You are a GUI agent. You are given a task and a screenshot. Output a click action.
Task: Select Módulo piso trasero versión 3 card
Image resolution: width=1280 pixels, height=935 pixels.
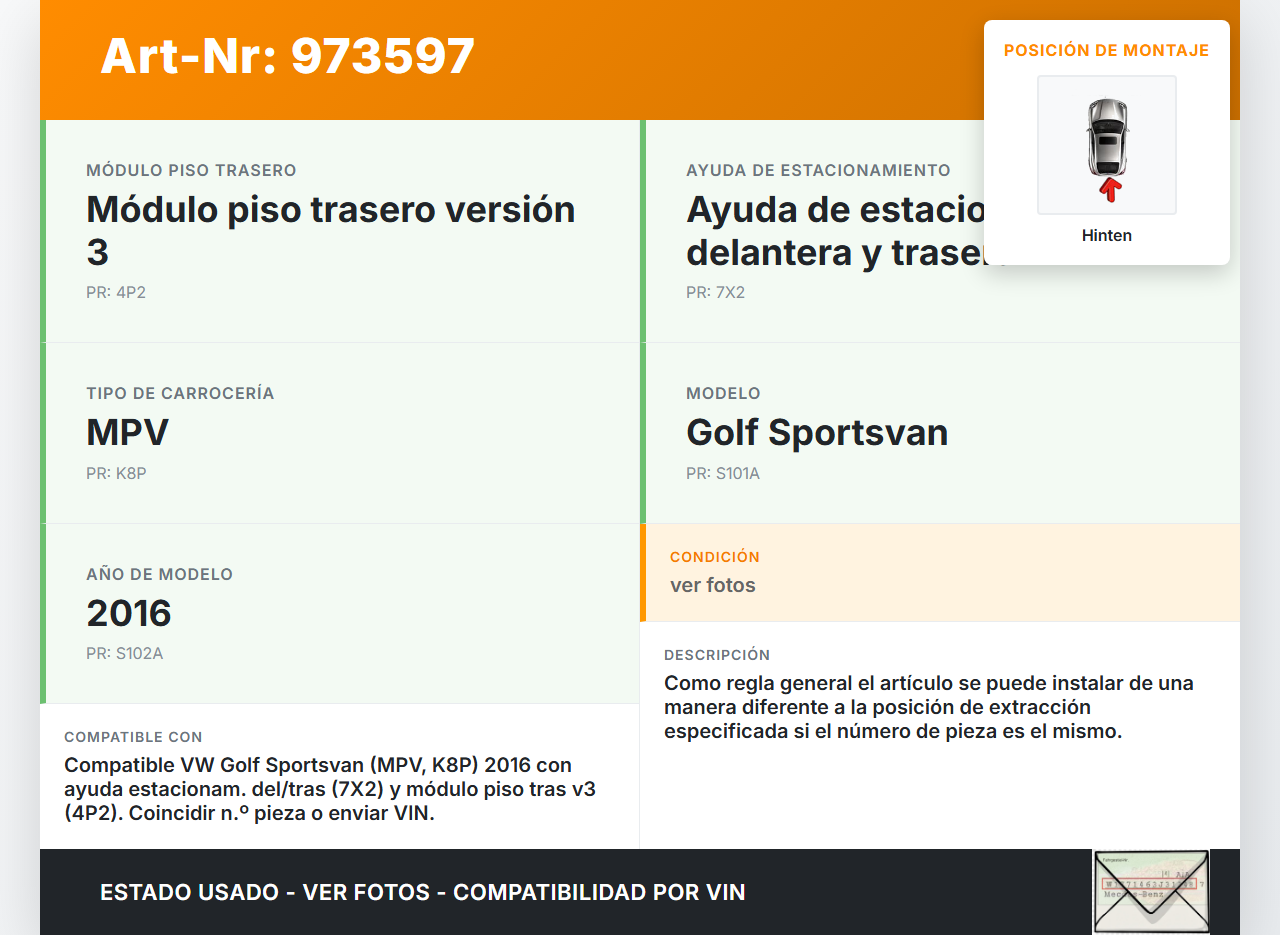(x=330, y=230)
